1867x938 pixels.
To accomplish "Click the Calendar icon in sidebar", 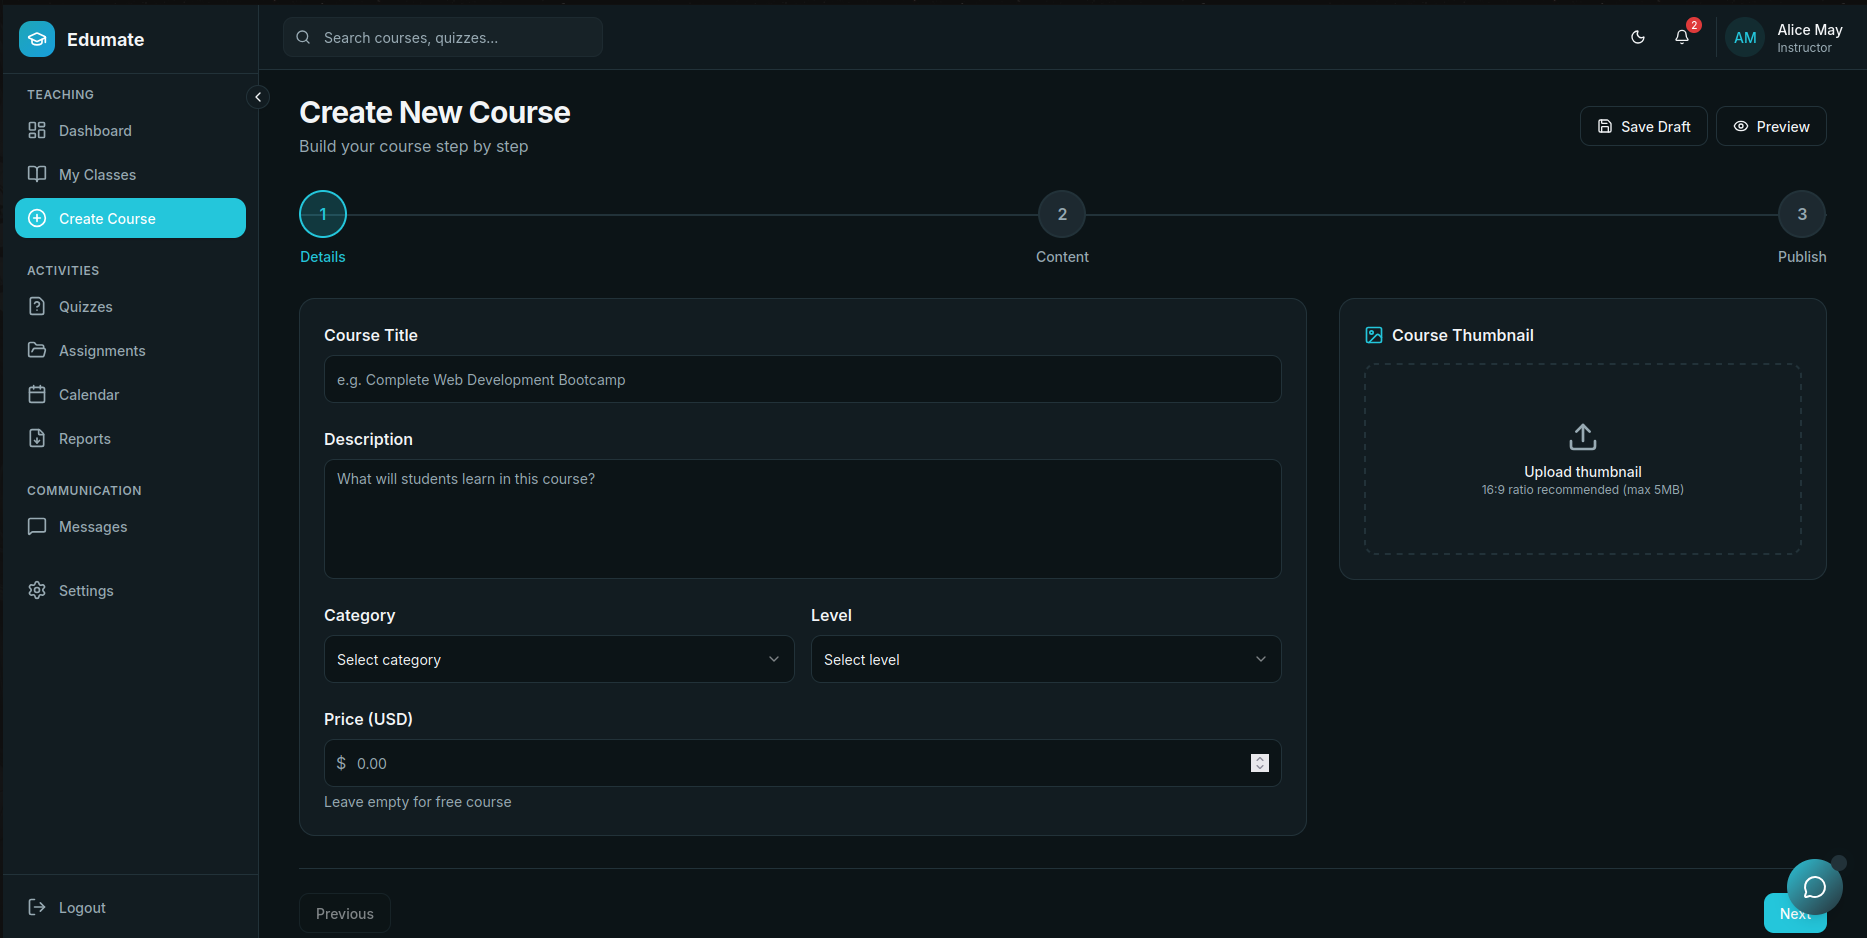I will (37, 394).
